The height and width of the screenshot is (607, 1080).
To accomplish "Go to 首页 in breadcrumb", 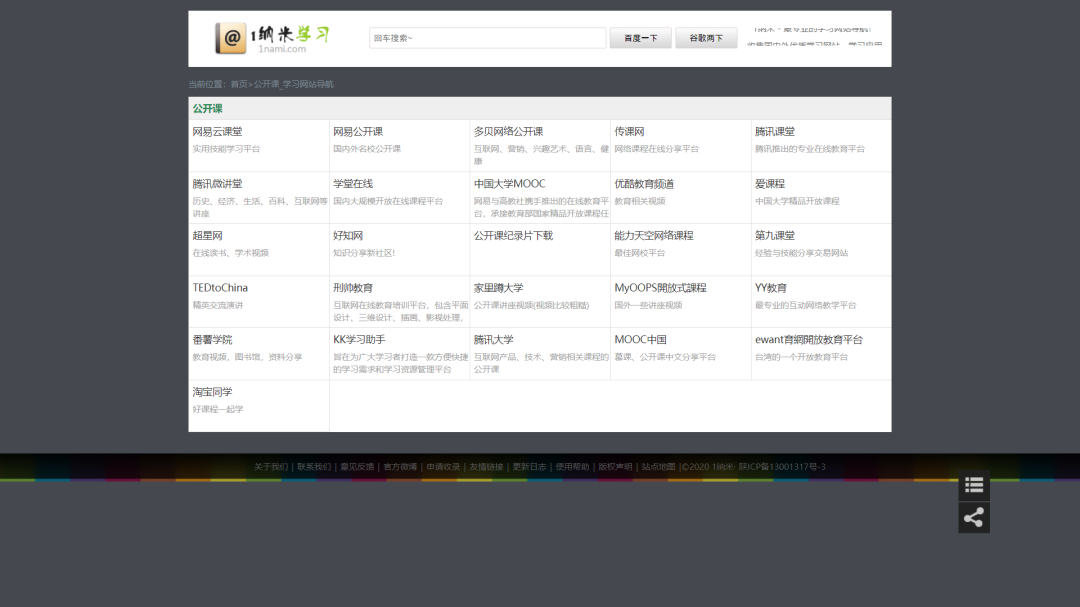I will [239, 84].
